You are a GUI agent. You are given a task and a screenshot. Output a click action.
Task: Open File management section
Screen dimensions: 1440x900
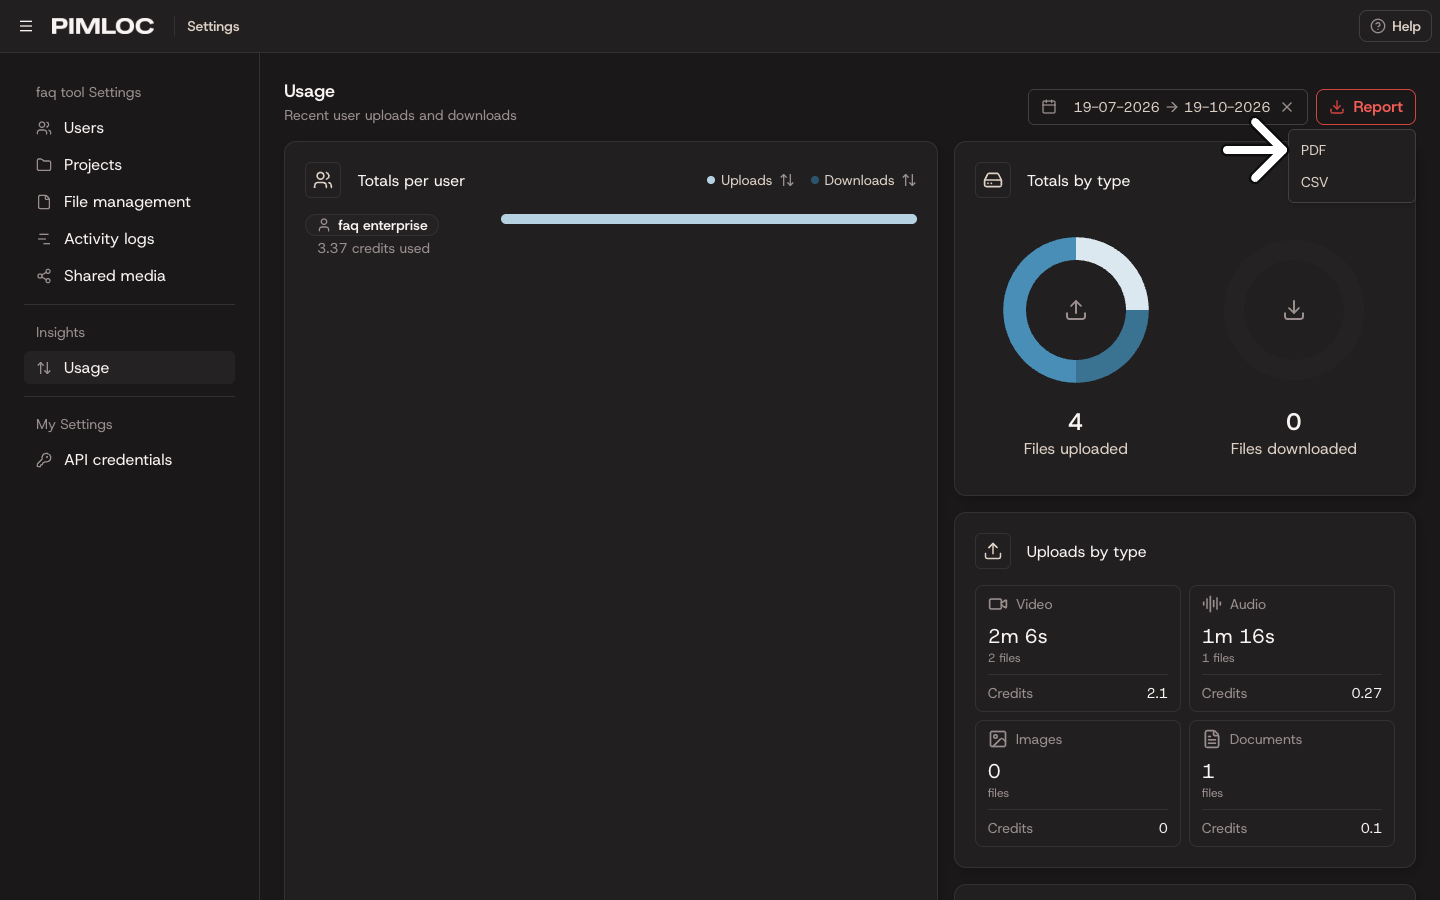click(x=129, y=202)
